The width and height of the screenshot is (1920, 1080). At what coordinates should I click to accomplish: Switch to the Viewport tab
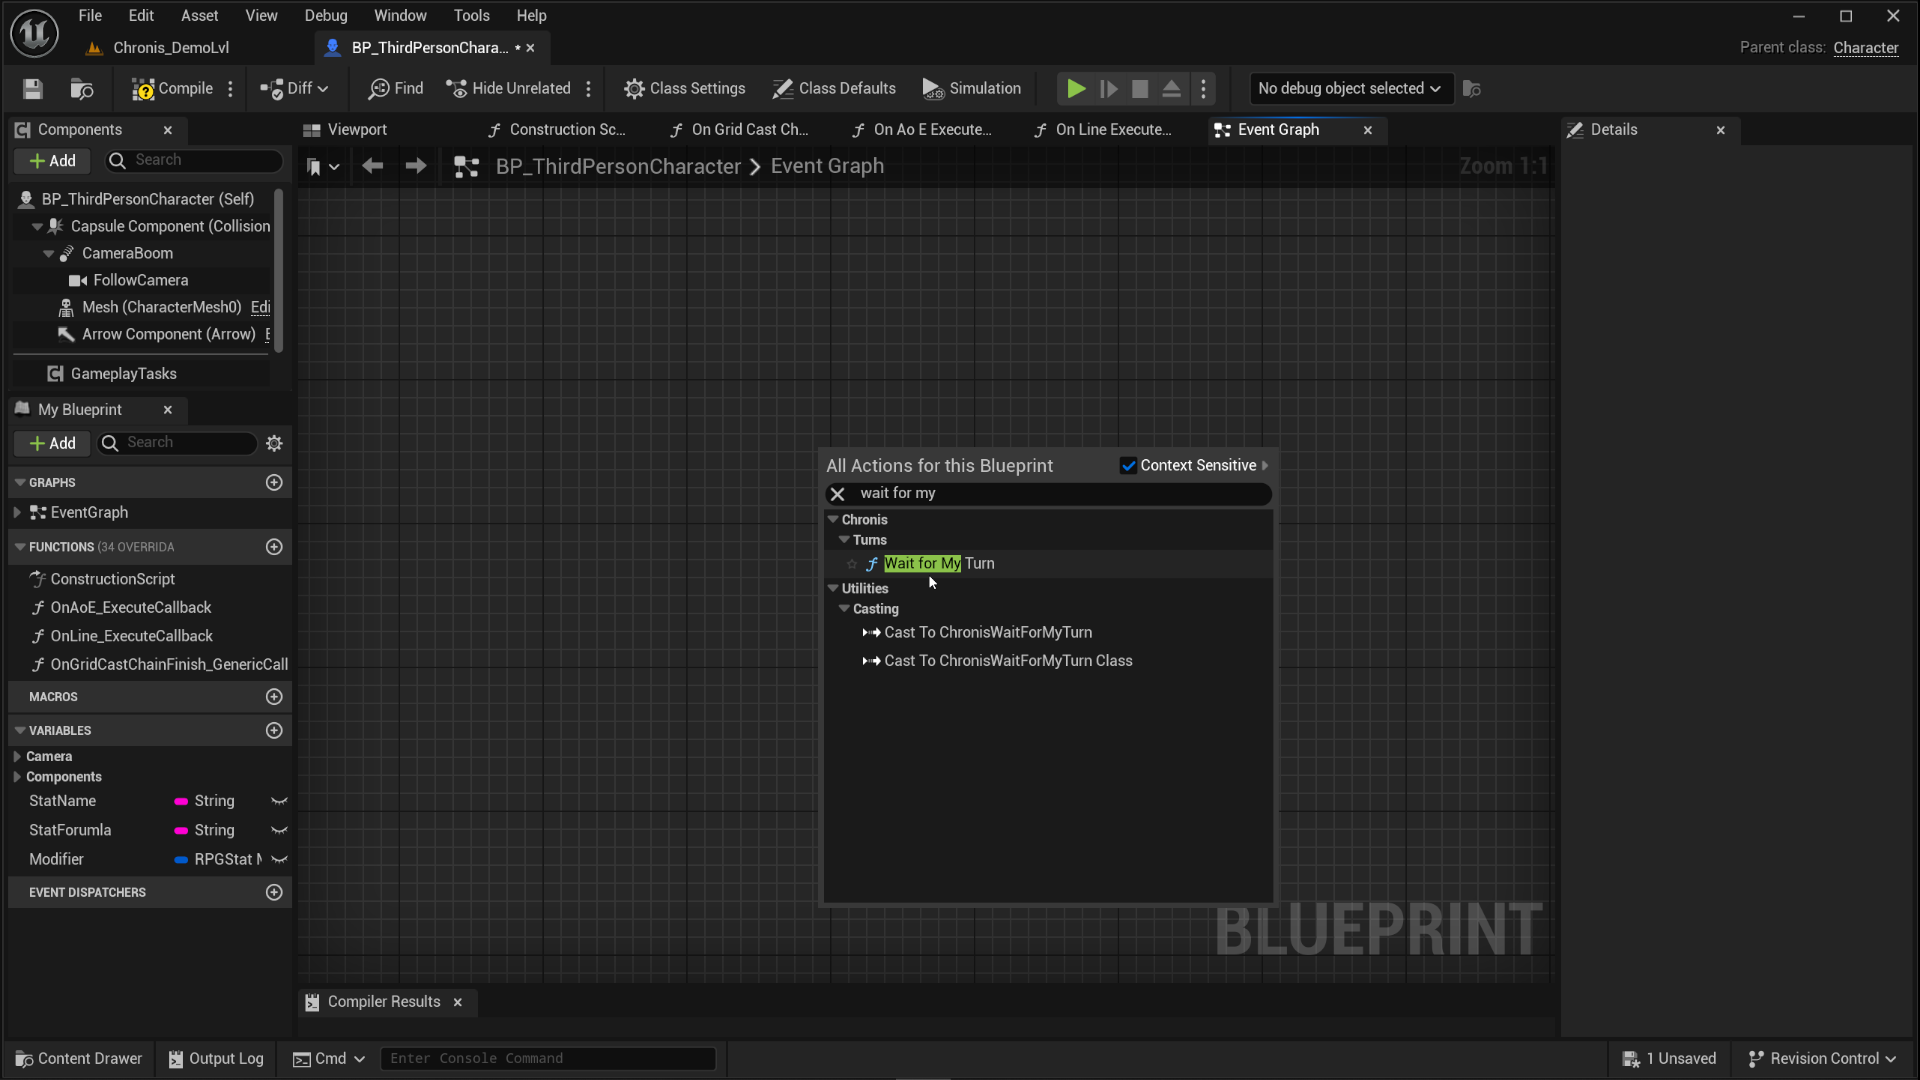tap(346, 130)
